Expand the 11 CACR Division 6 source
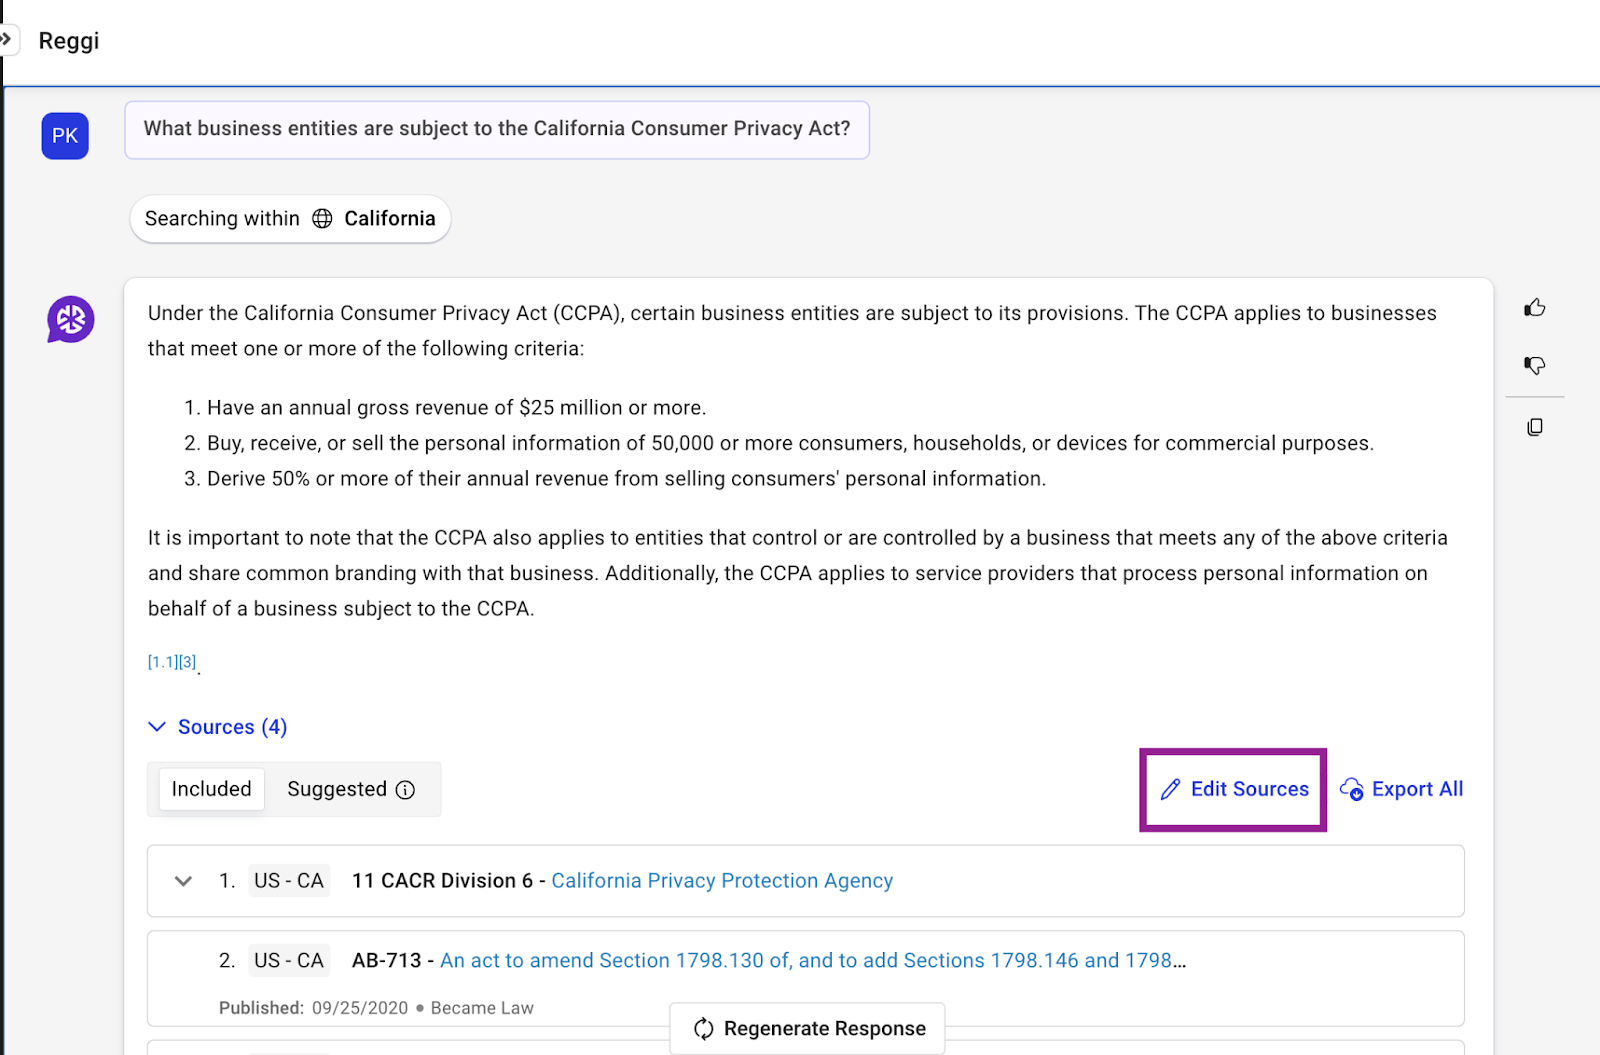The height and width of the screenshot is (1055, 1600). (183, 881)
